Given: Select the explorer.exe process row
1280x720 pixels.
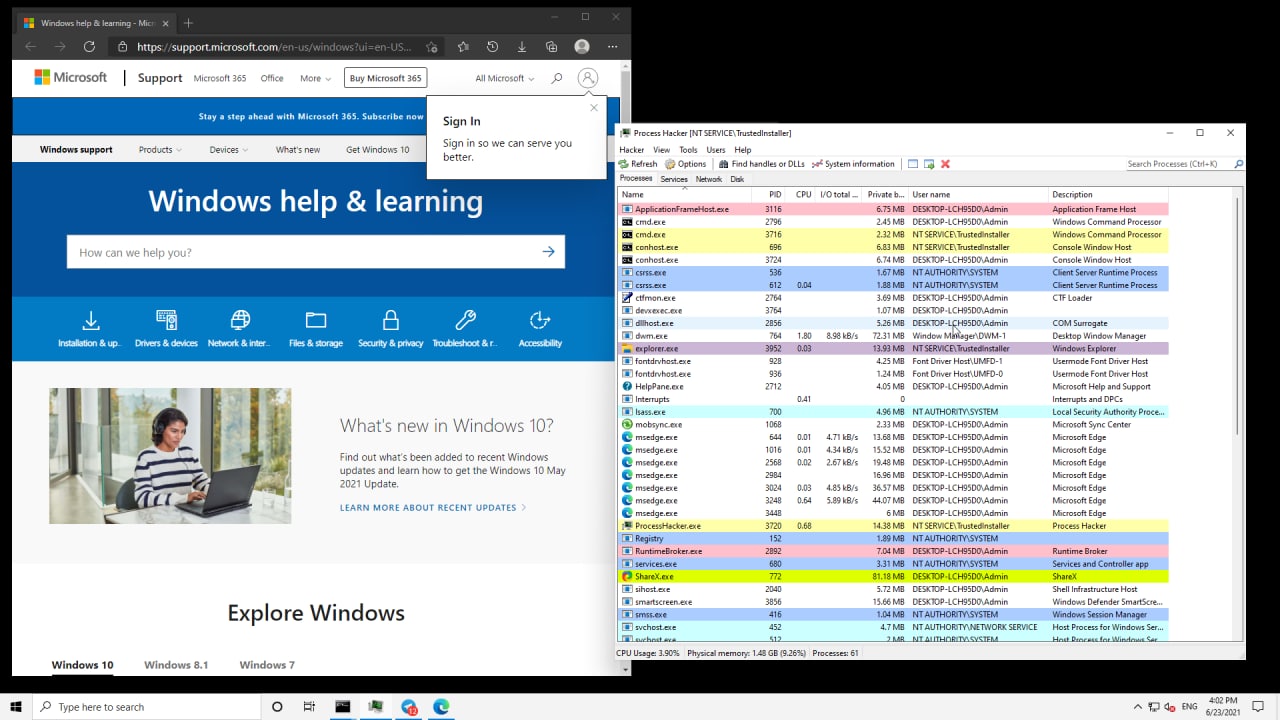Looking at the screenshot, I should point(893,348).
